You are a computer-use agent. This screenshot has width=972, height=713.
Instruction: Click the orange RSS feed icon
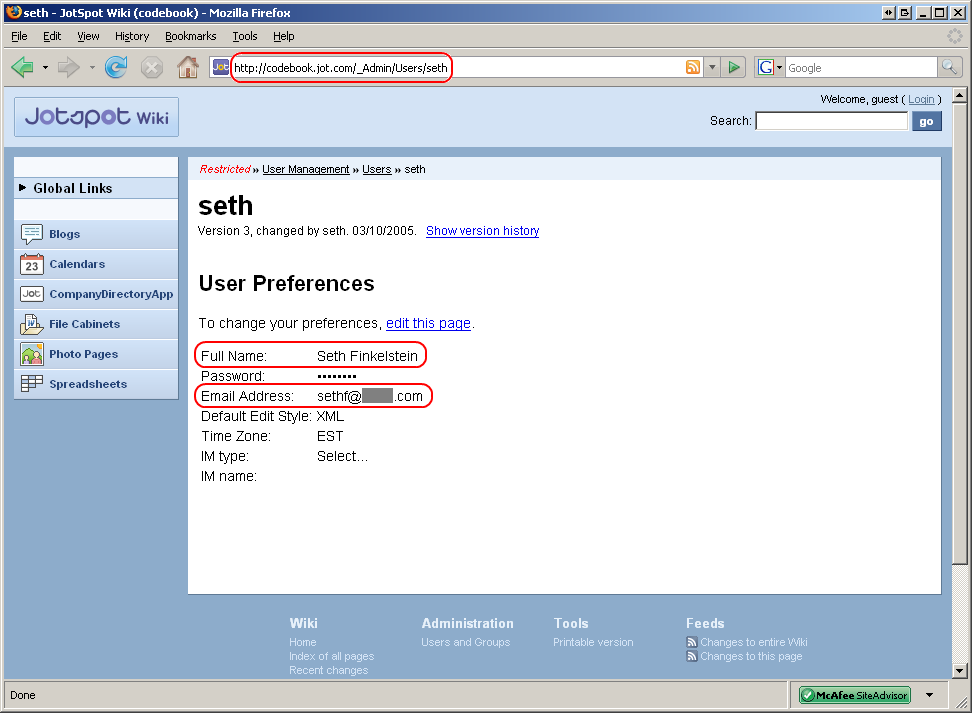(692, 67)
